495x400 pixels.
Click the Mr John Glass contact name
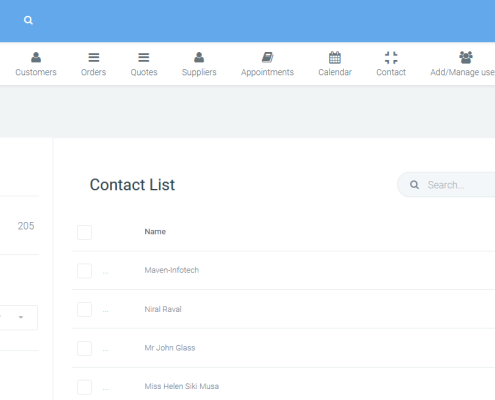pos(170,348)
